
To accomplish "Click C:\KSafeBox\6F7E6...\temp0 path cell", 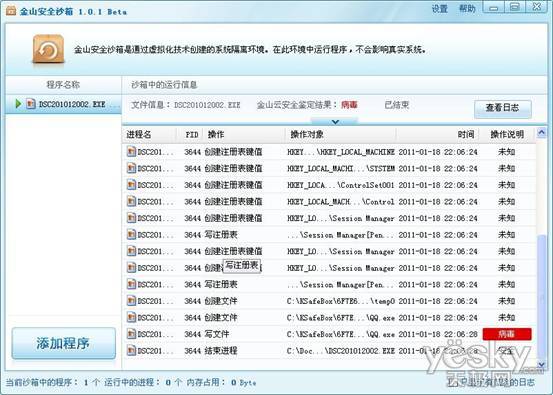I will click(341, 301).
